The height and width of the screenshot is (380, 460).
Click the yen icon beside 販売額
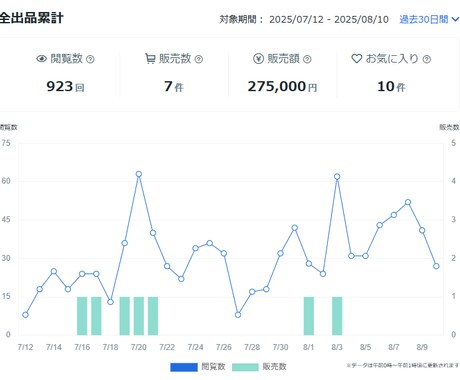click(x=258, y=59)
